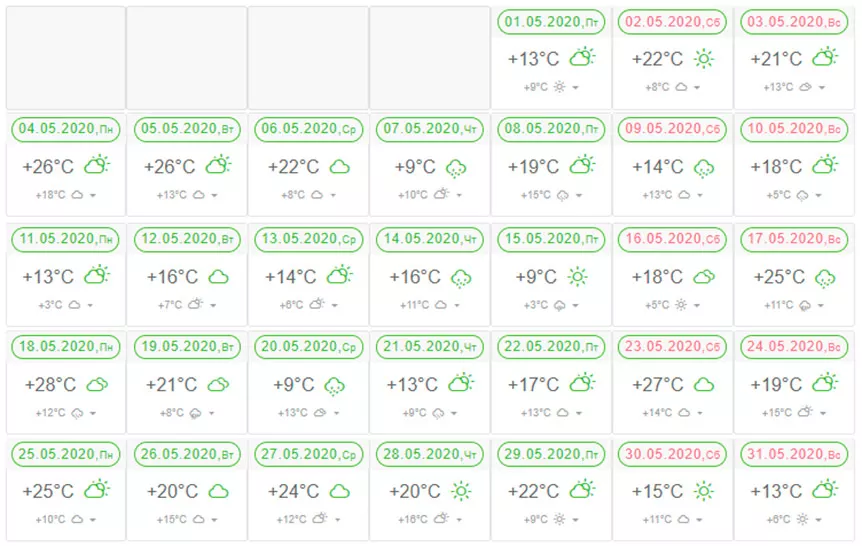Viewport: 862px width, 546px height.
Task: Click the rain cloud icon on 20.05.2020
Action: 334,386
